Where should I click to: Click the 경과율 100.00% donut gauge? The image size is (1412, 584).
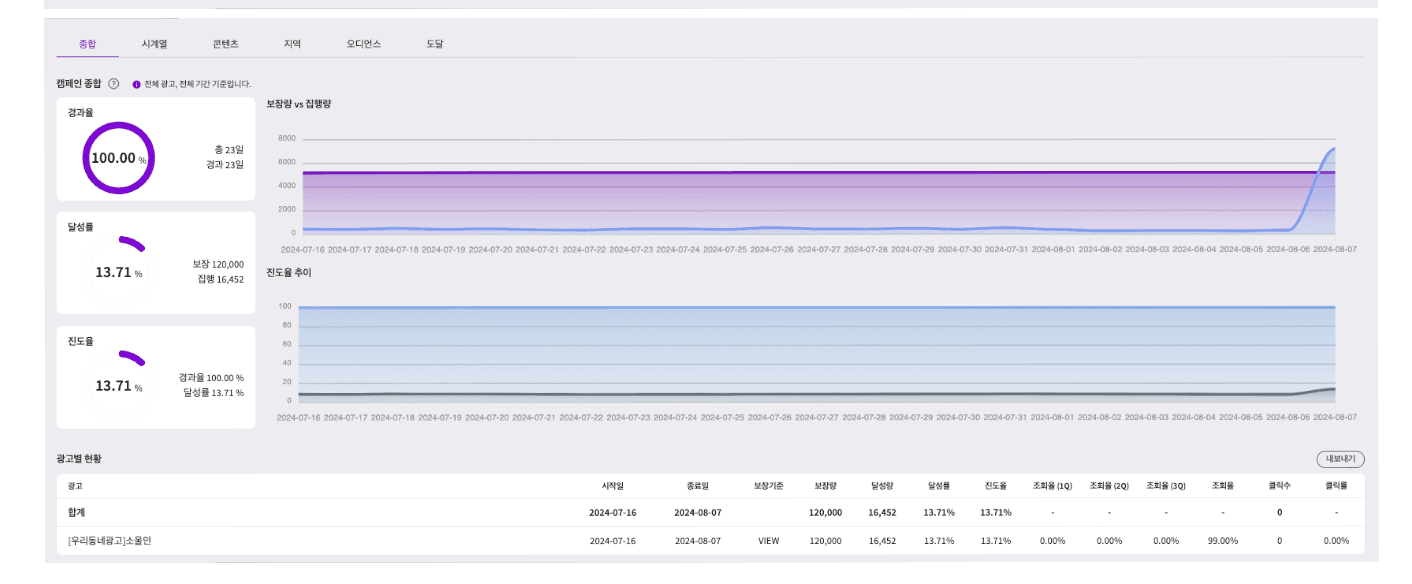tap(119, 158)
